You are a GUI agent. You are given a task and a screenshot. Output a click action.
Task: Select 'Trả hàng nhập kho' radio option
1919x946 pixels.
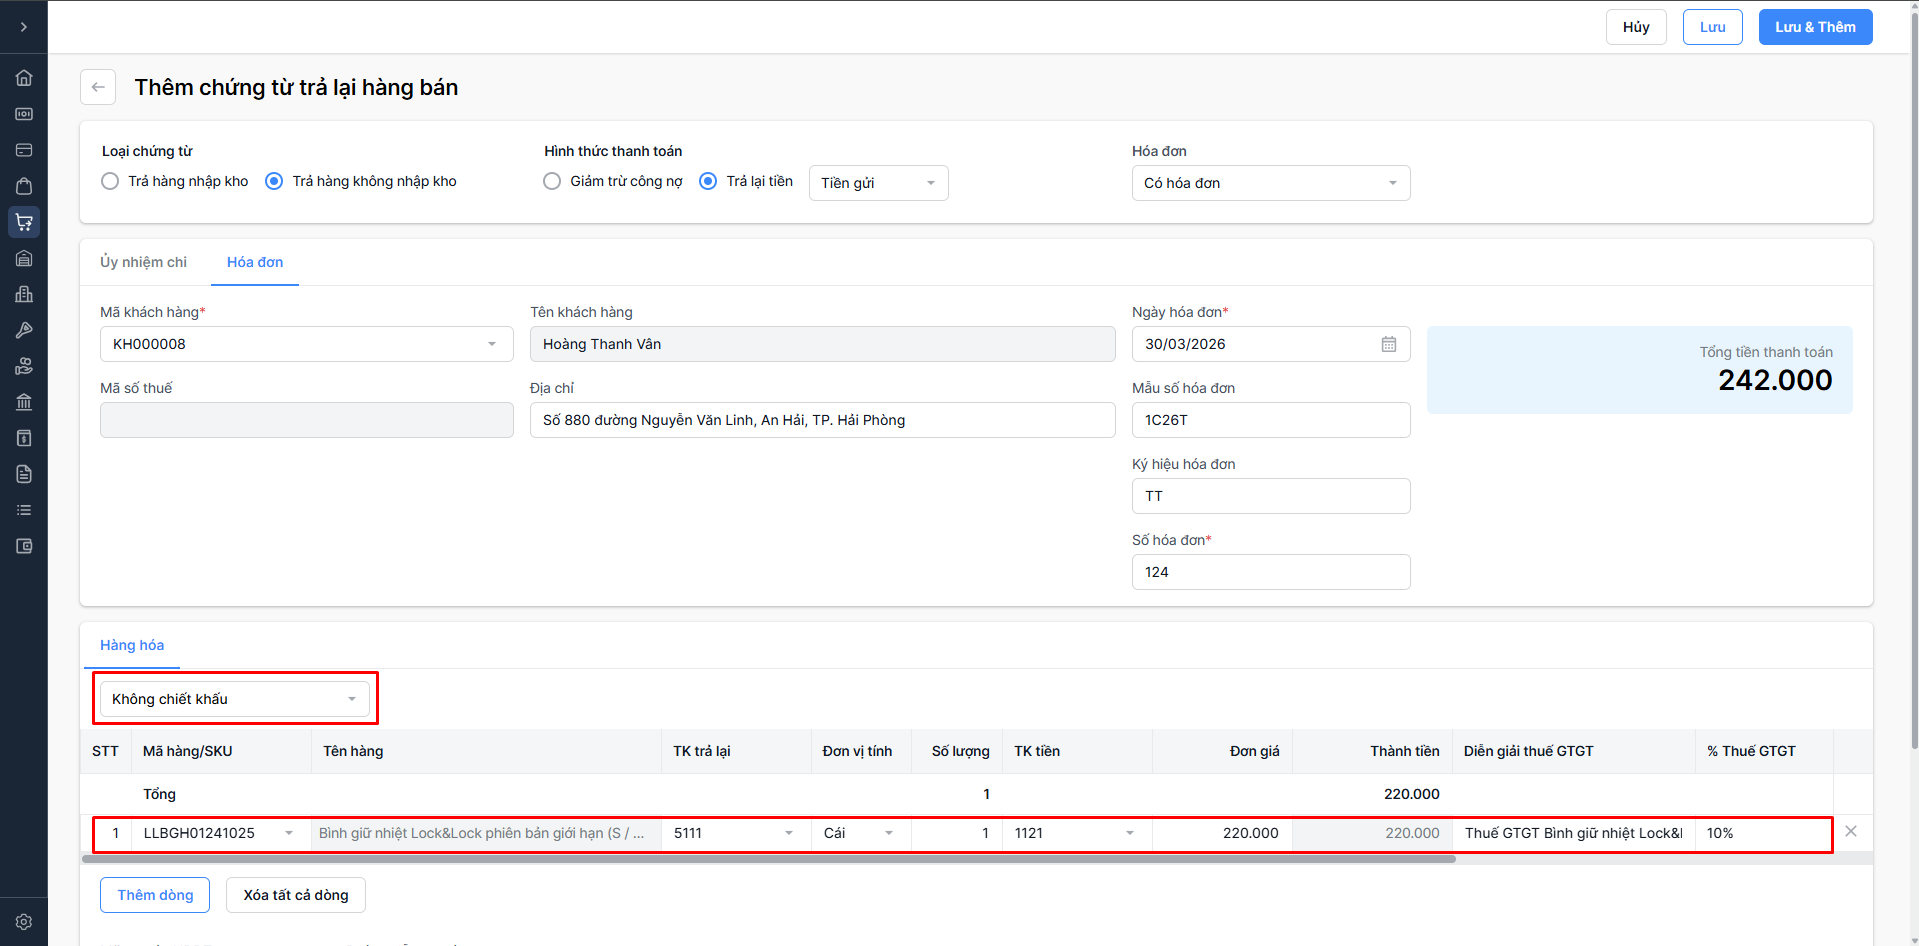tap(111, 181)
